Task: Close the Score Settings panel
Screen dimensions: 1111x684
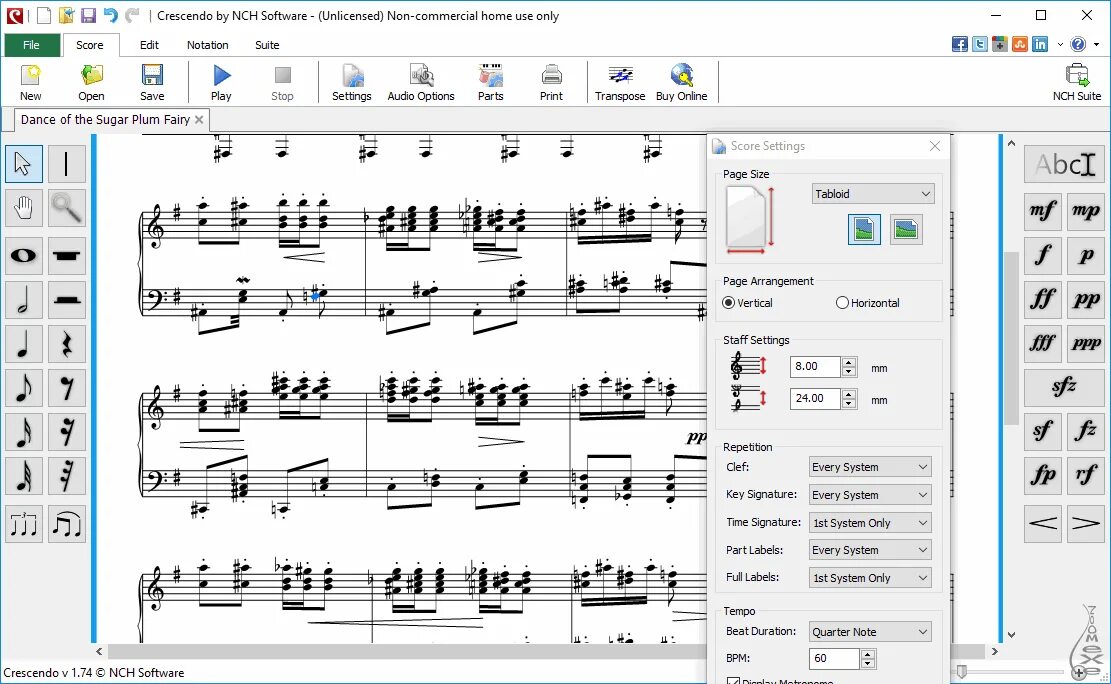Action: coord(935,146)
